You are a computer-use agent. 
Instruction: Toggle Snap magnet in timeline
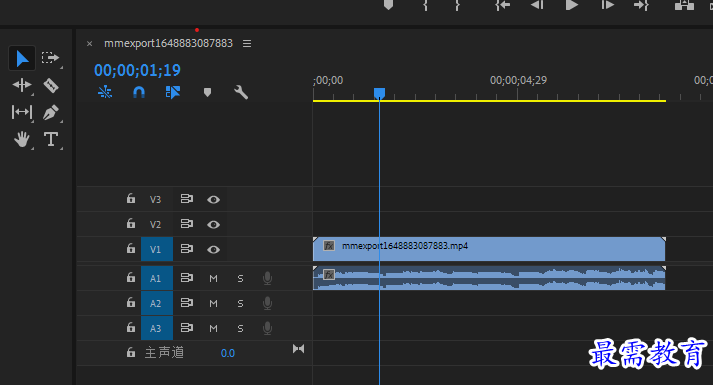tap(139, 93)
